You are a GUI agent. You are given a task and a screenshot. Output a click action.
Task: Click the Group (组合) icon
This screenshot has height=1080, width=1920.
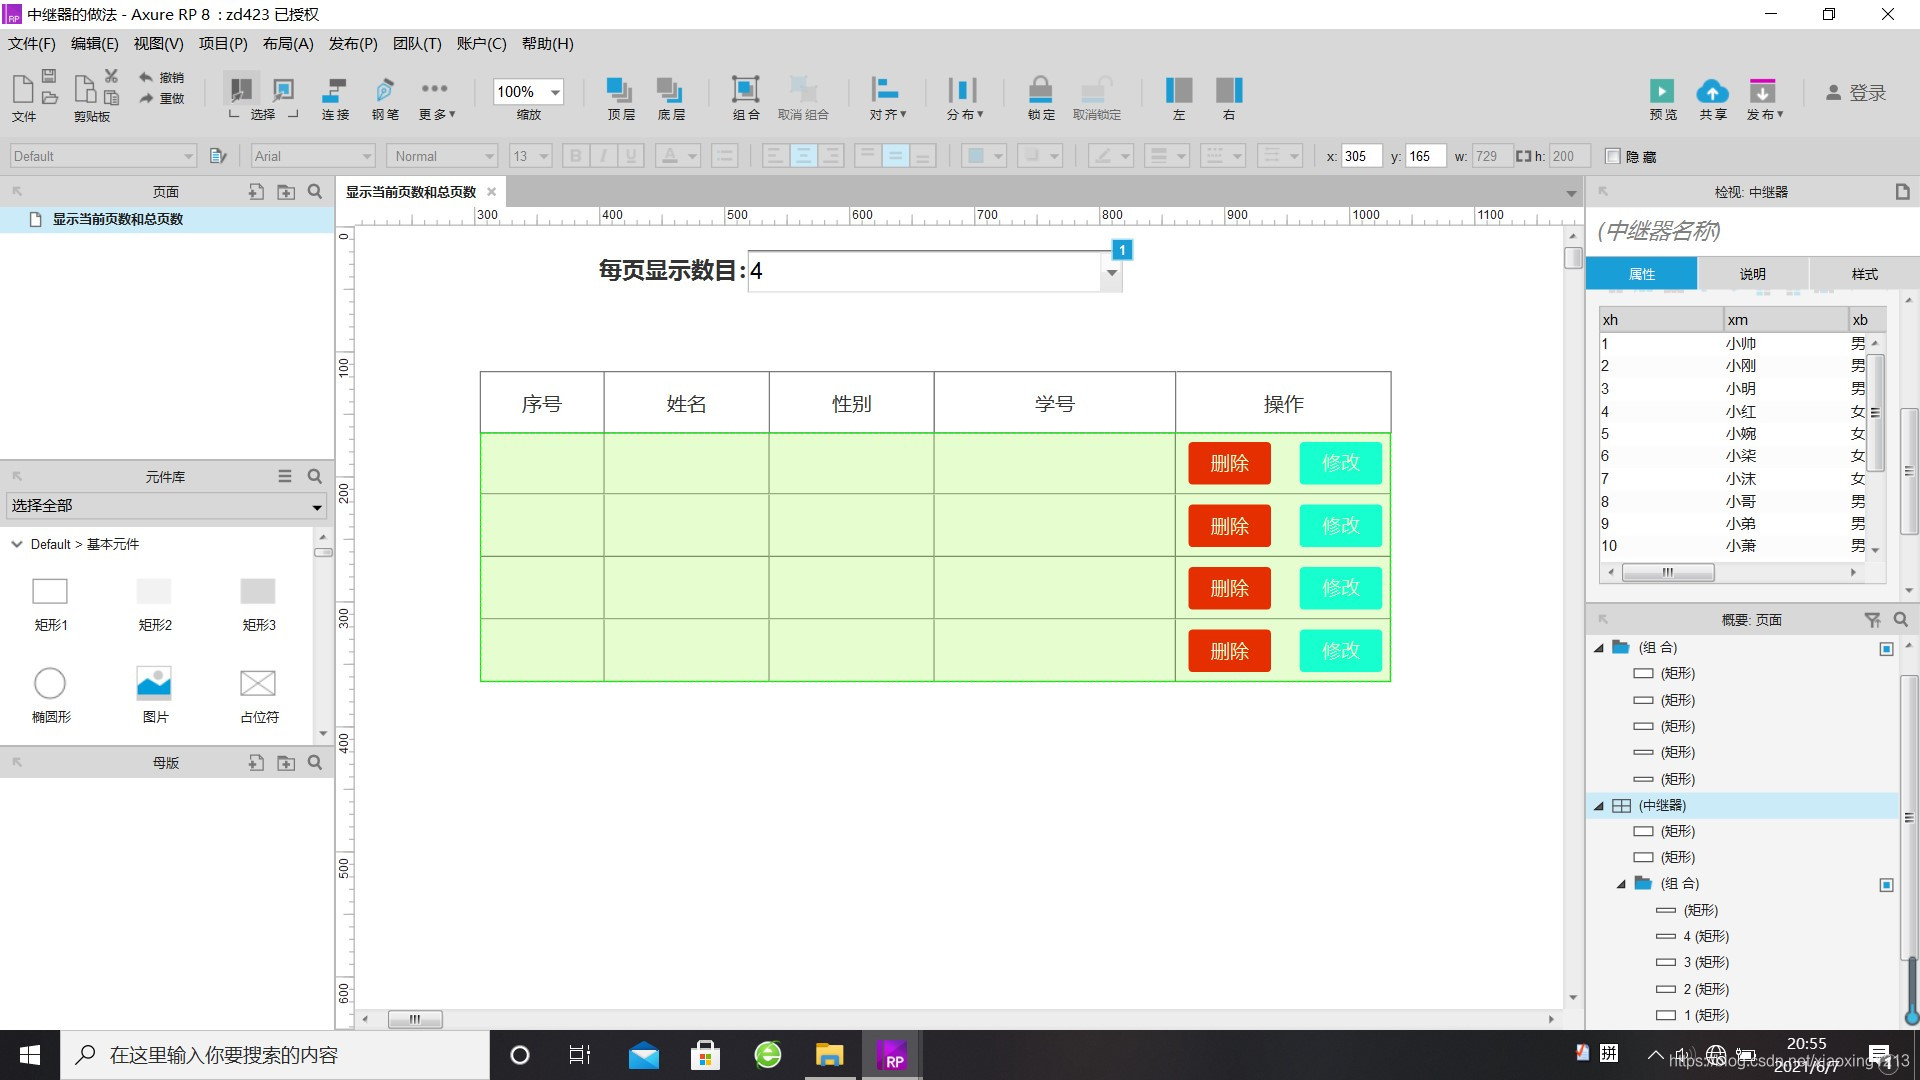(x=745, y=90)
